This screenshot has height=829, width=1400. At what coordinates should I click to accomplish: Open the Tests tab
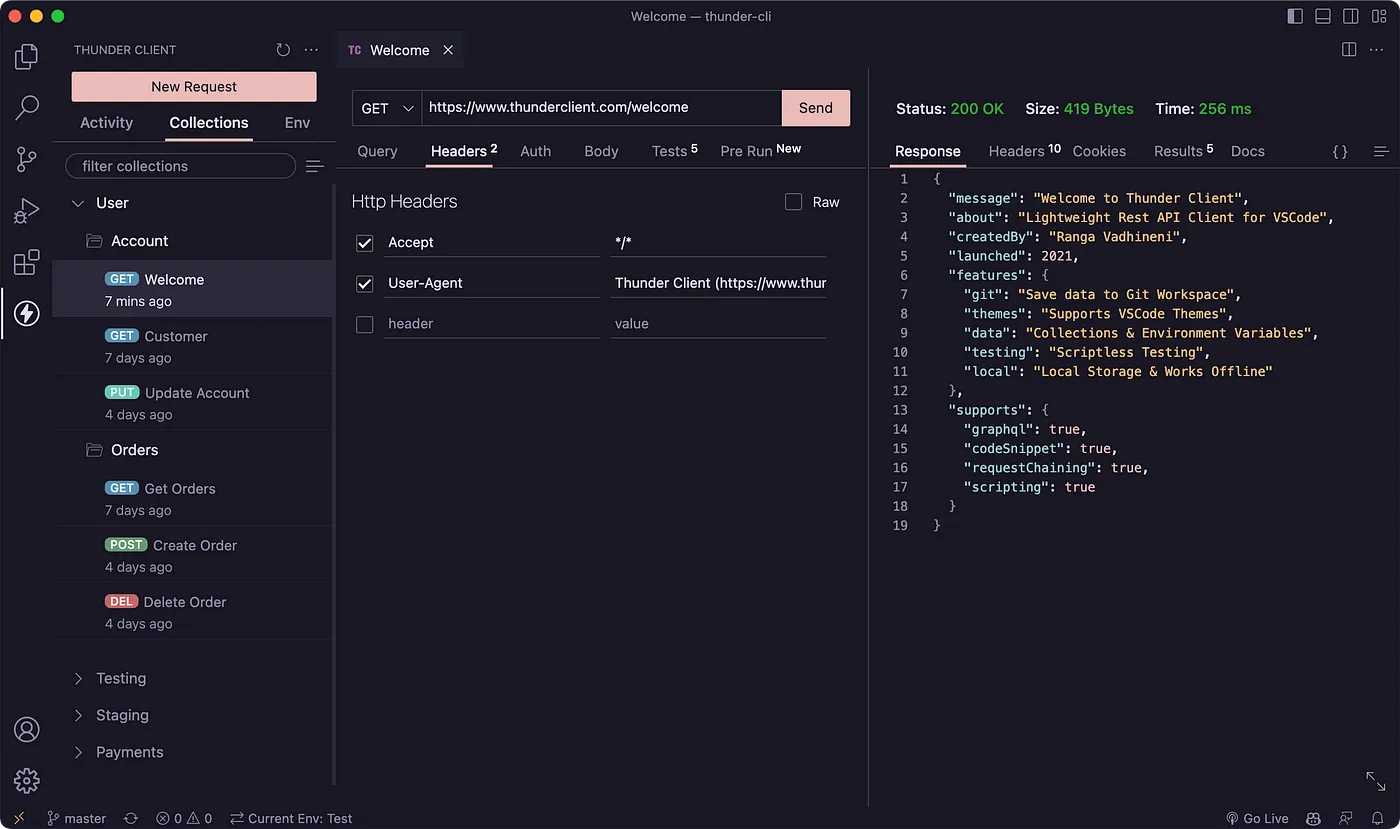(674, 151)
